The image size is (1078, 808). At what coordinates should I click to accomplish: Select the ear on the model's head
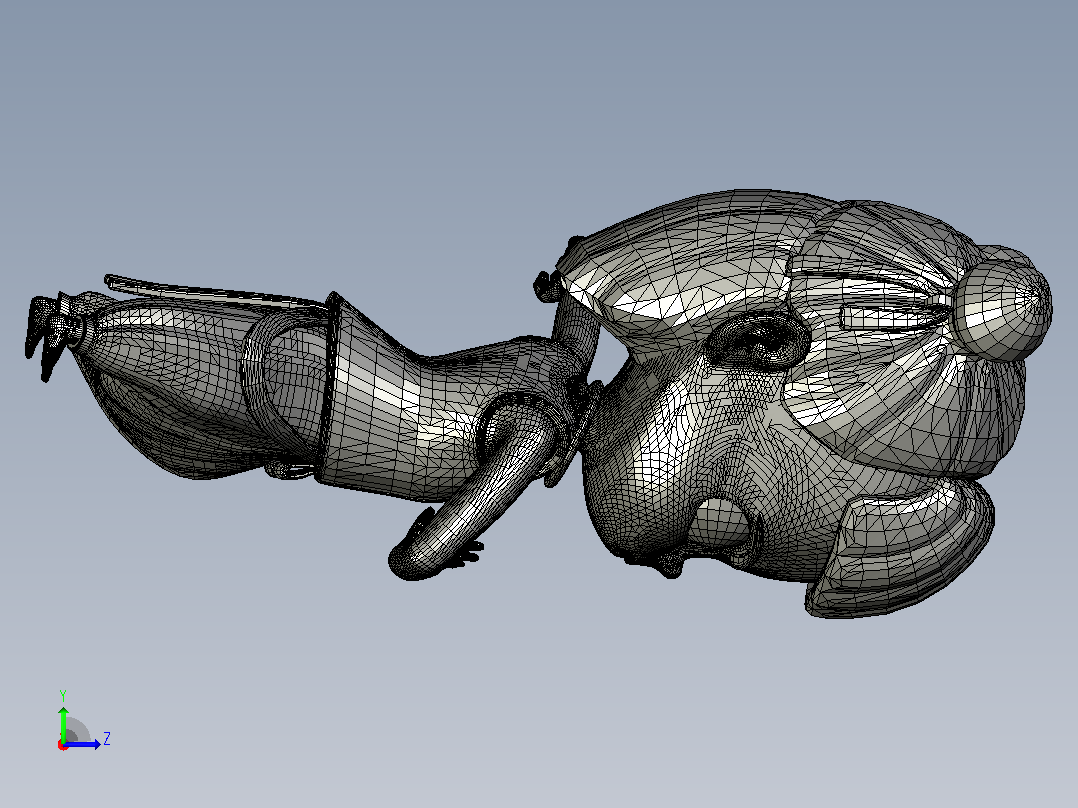pos(758,340)
